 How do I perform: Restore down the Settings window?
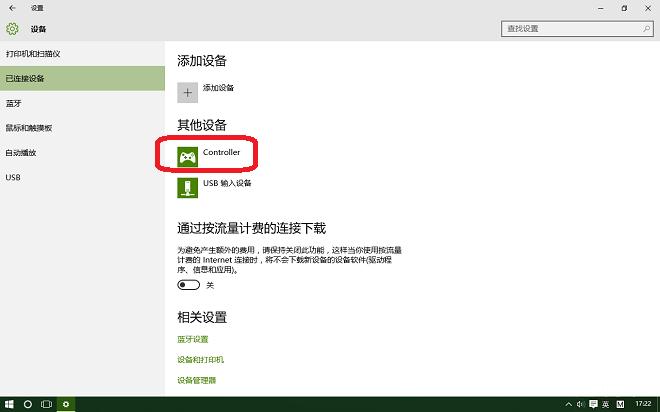624,8
